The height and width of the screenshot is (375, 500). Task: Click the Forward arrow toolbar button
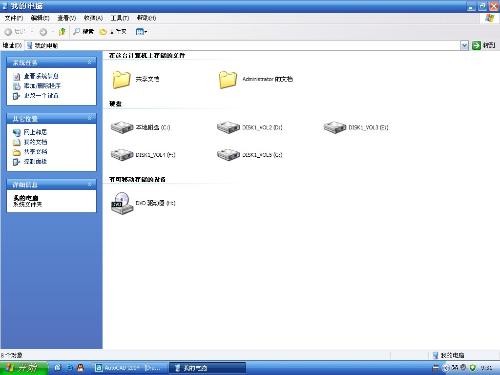click(x=43, y=32)
